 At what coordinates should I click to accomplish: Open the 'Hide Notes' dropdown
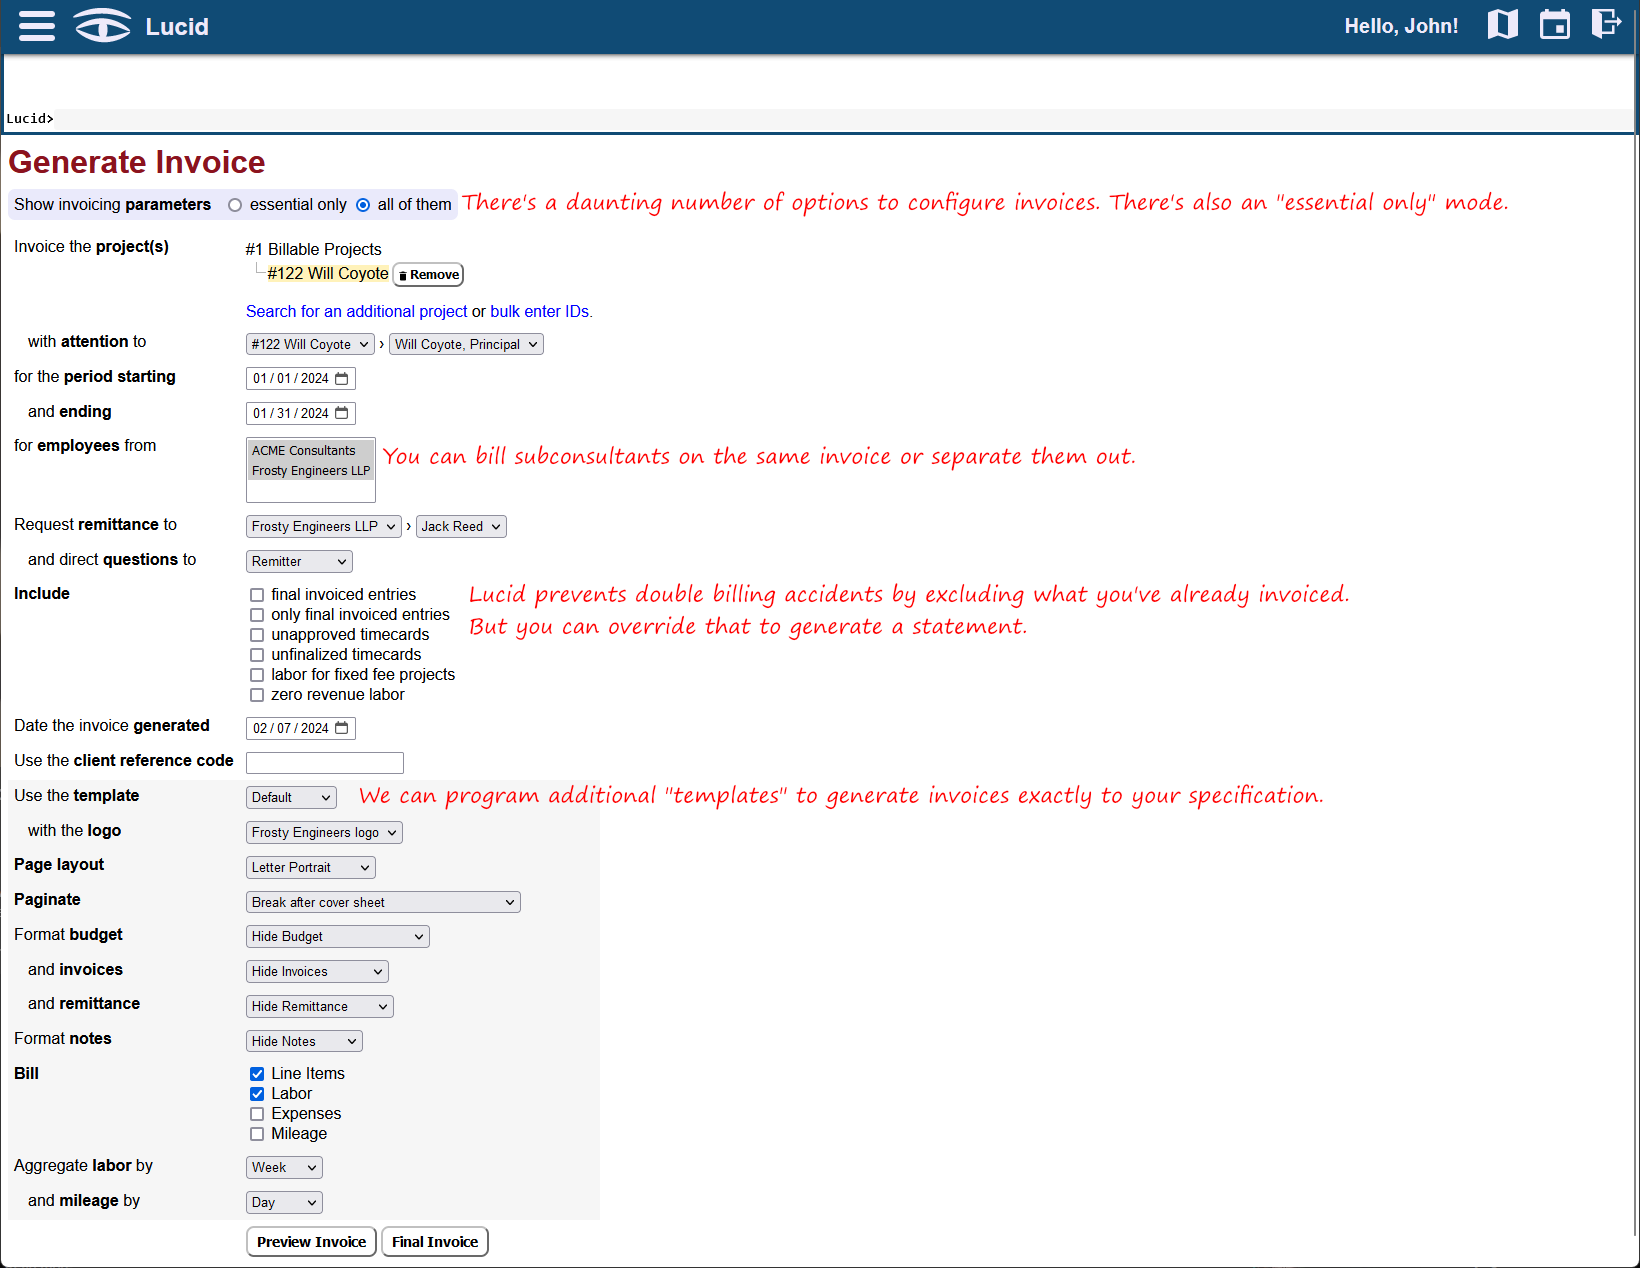pos(304,1041)
